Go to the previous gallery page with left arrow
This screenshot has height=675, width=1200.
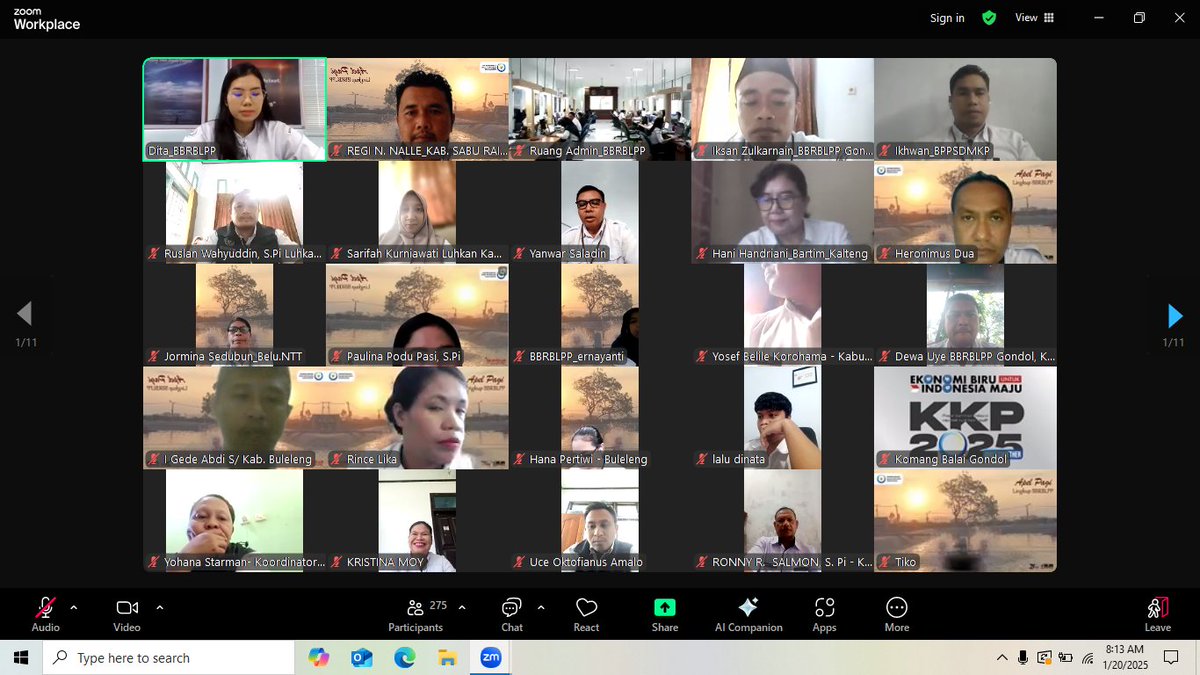click(24, 314)
